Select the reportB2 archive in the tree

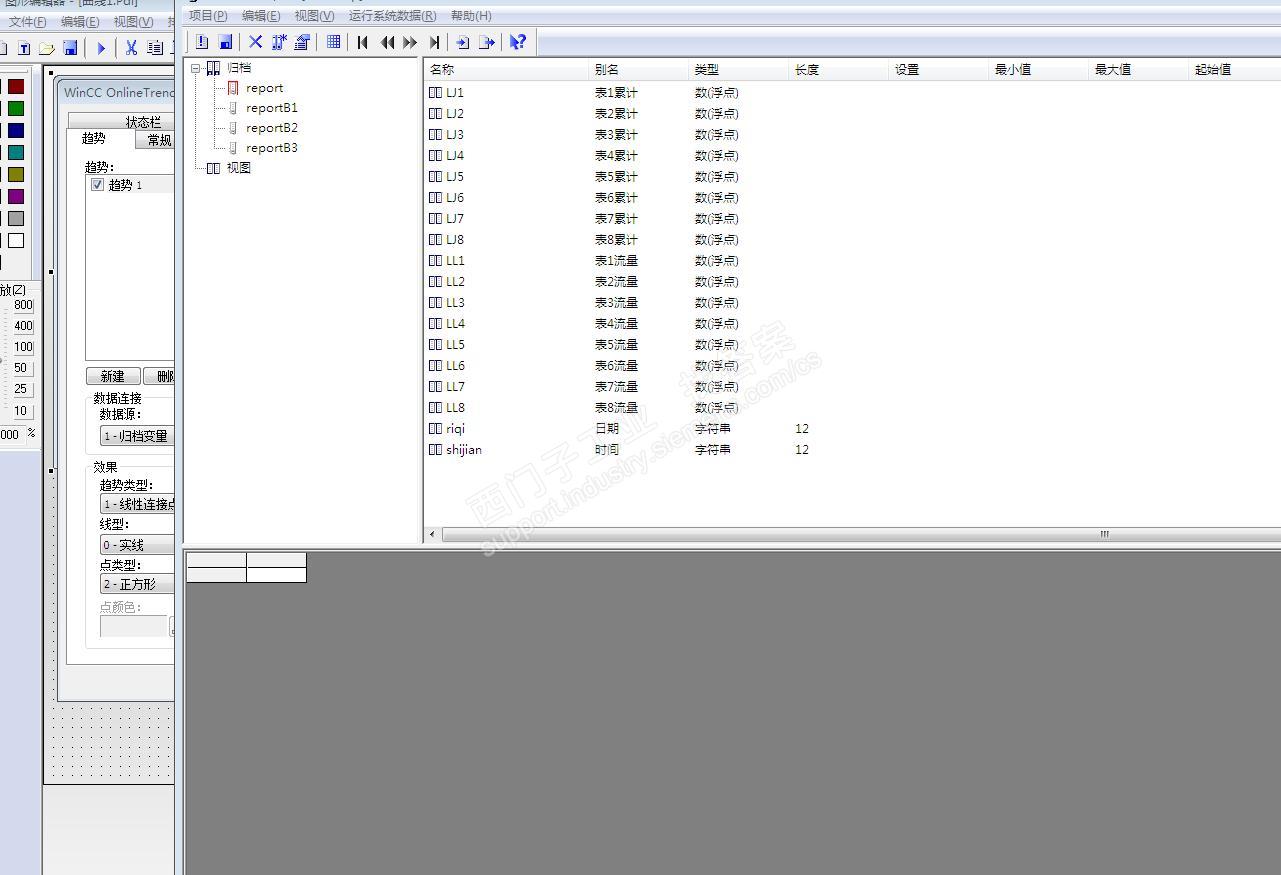[x=271, y=128]
